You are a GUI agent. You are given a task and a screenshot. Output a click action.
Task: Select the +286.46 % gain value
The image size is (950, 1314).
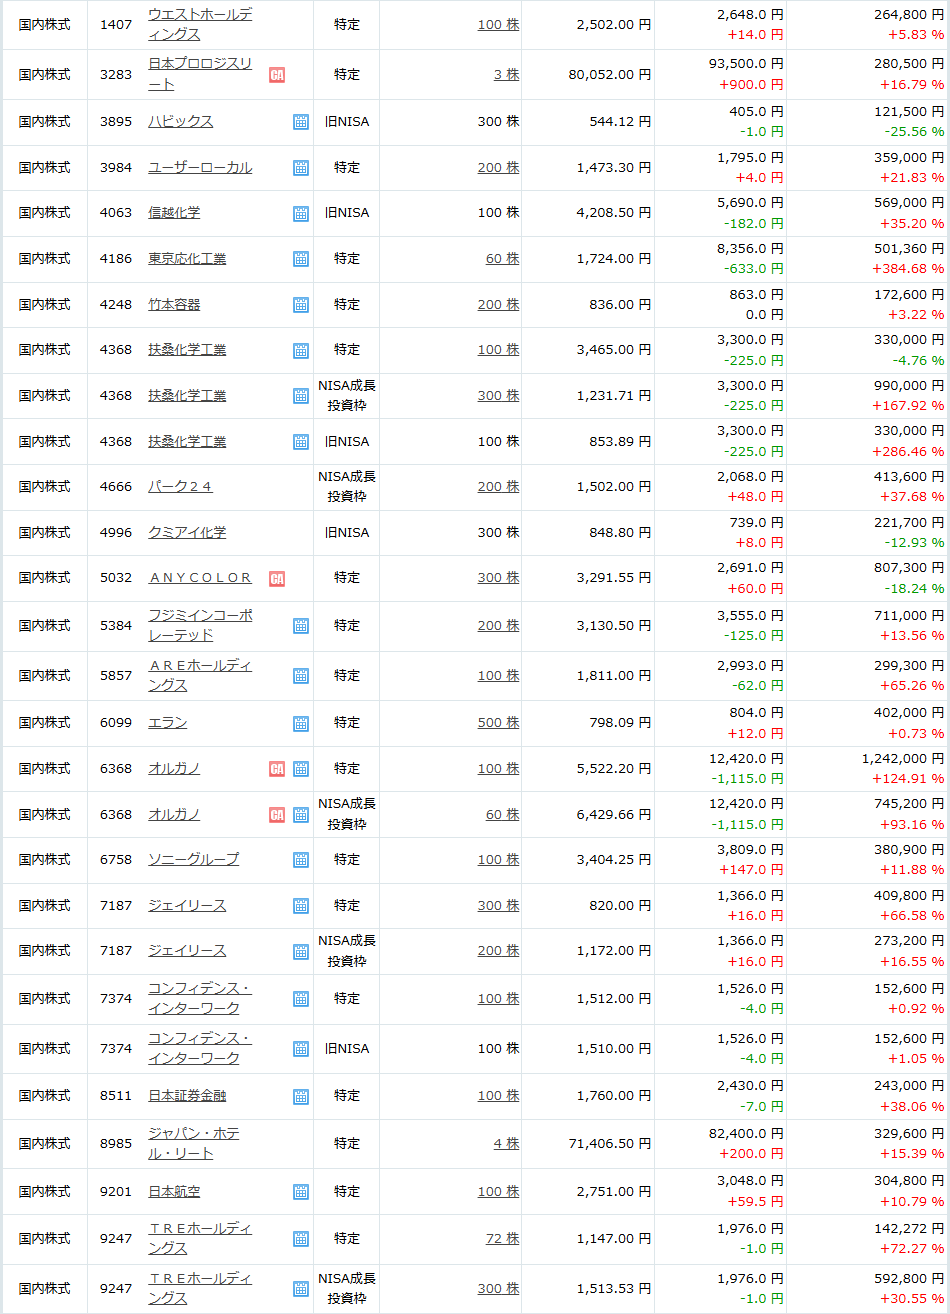[907, 451]
